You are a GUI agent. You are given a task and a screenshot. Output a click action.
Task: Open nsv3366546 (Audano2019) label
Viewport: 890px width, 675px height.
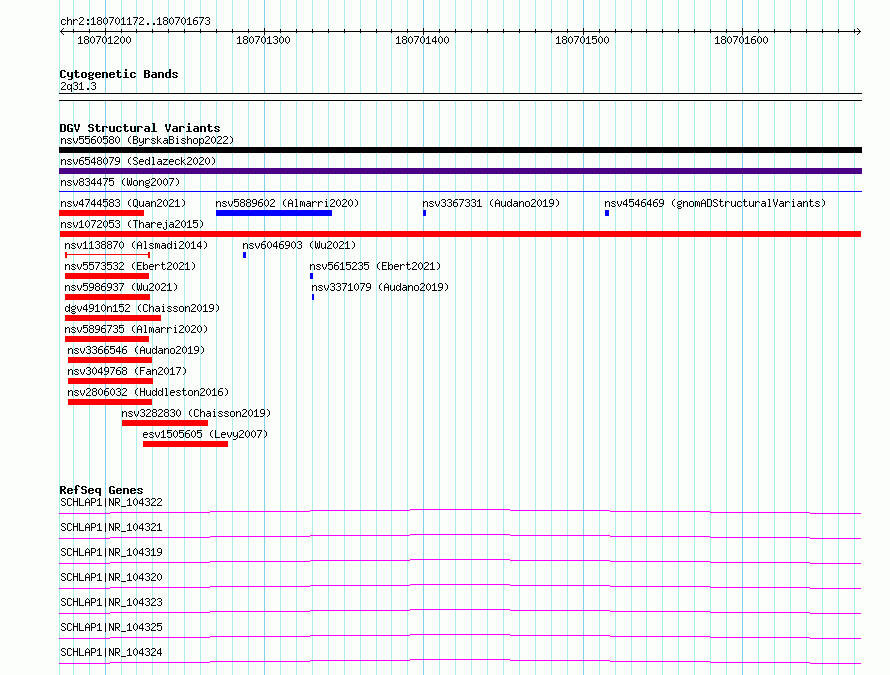[x=136, y=350]
